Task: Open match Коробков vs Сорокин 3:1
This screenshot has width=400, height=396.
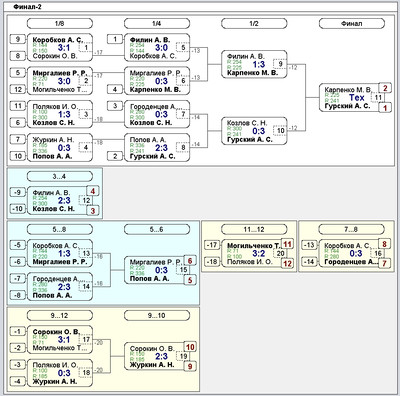Action: [x=59, y=48]
